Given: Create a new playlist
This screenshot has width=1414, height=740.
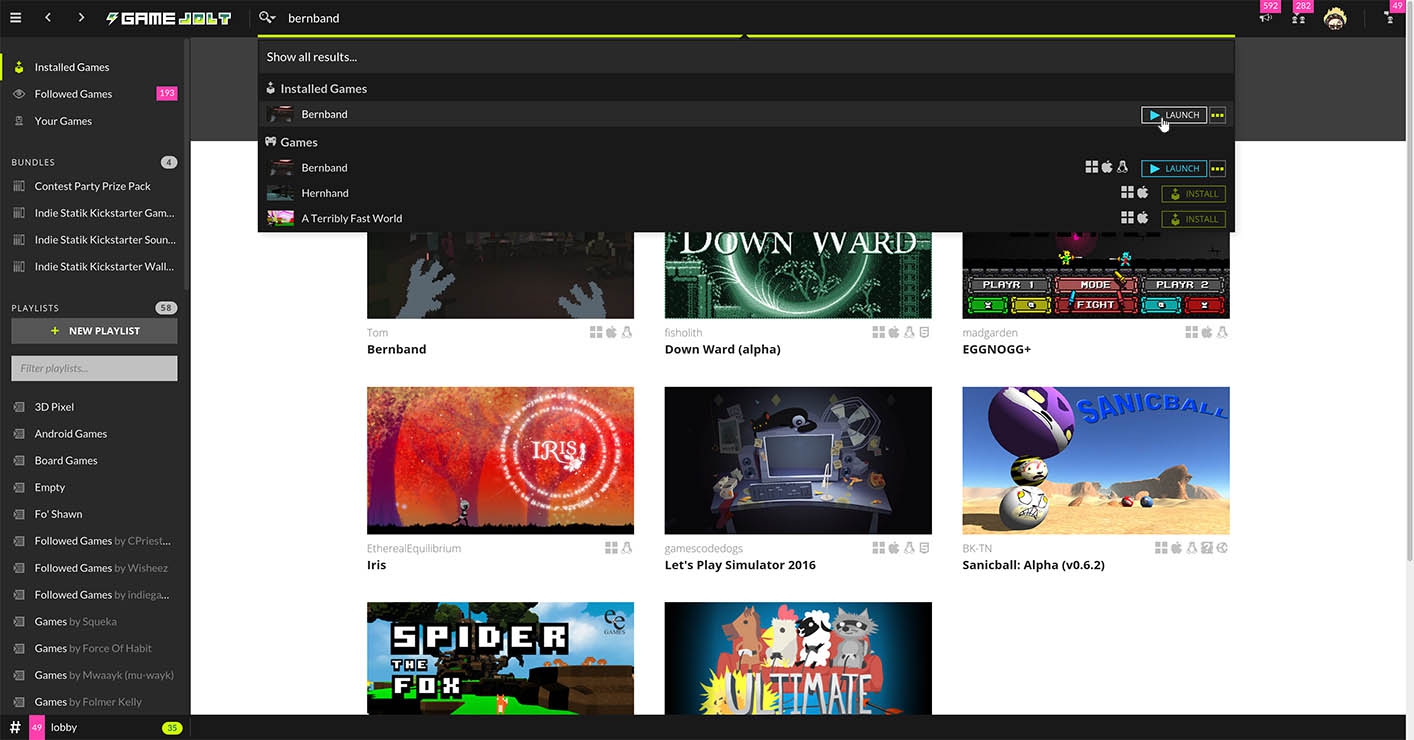Looking at the screenshot, I should pos(94,331).
